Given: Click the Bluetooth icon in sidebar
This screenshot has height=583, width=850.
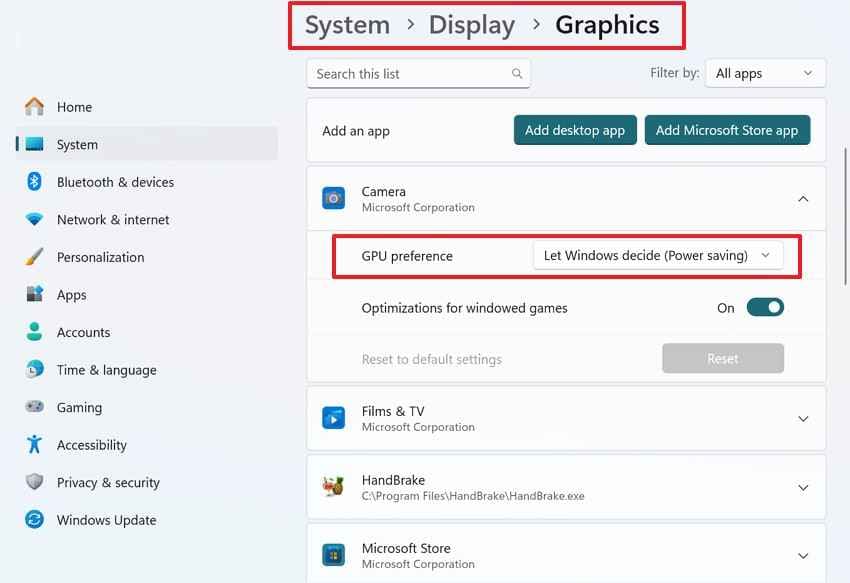Looking at the screenshot, I should coord(34,182).
